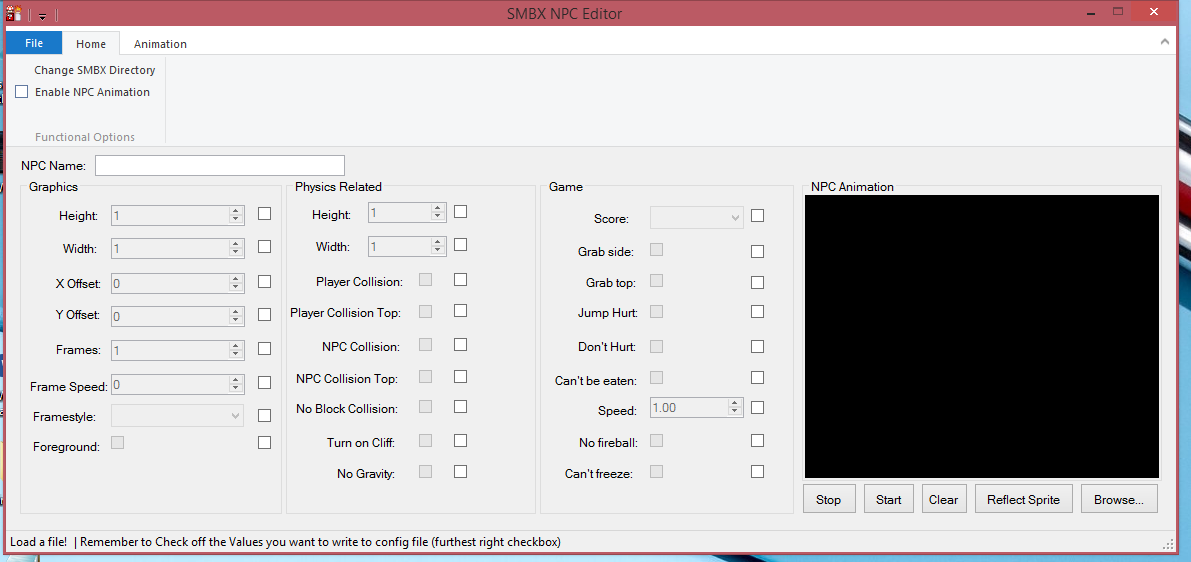
Task: Check the Foreground write checkbox
Action: (x=264, y=443)
